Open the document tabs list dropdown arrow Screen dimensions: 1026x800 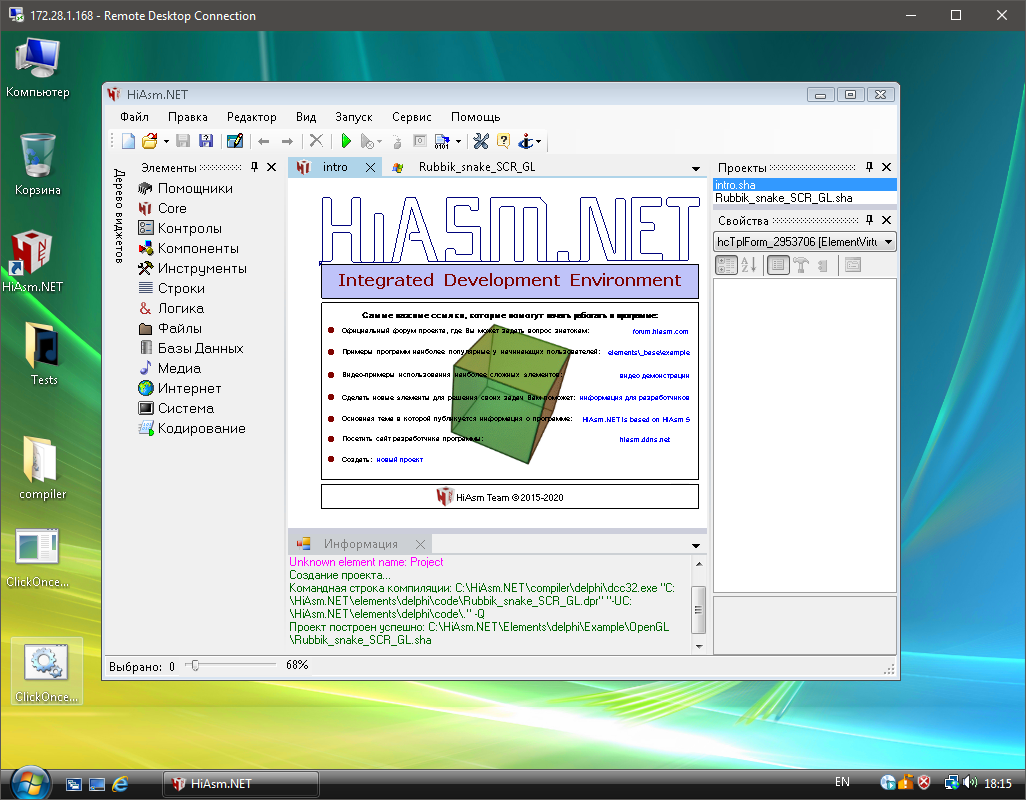pyautogui.click(x=695, y=168)
